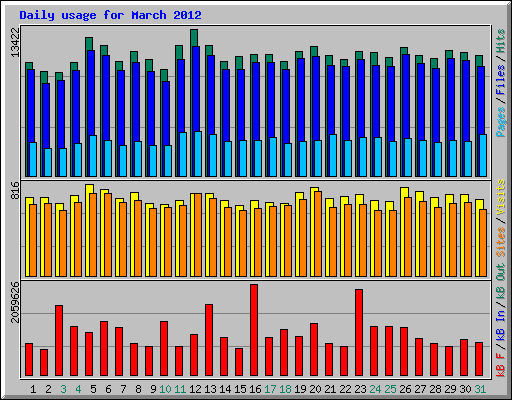
Task: Click the green day label 17
Action: tap(270, 389)
